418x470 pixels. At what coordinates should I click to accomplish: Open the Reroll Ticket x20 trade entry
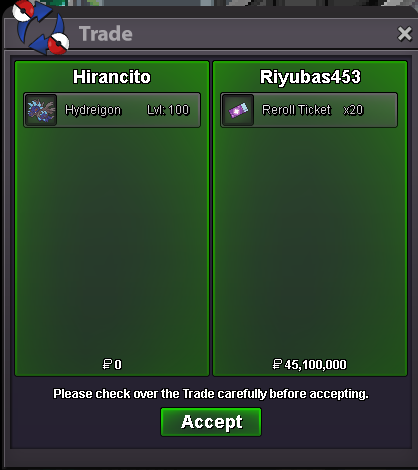(x=309, y=110)
